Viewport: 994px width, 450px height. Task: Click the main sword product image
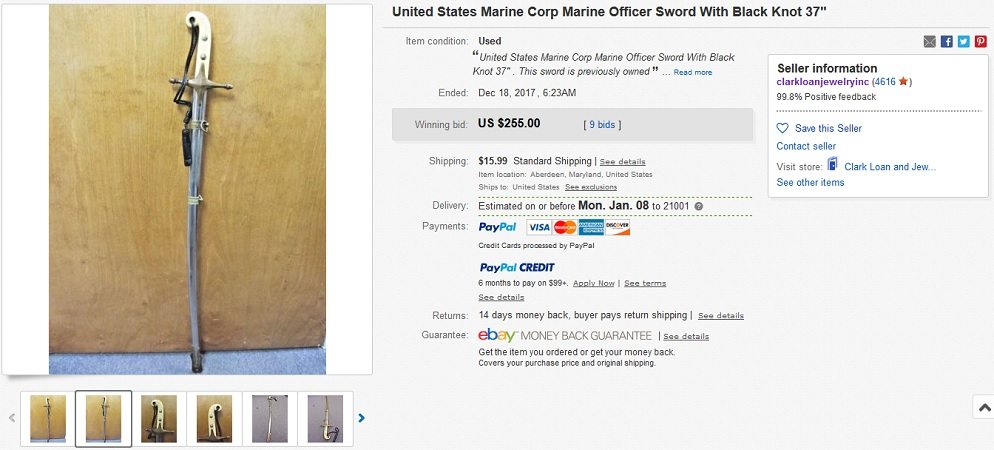click(x=187, y=189)
